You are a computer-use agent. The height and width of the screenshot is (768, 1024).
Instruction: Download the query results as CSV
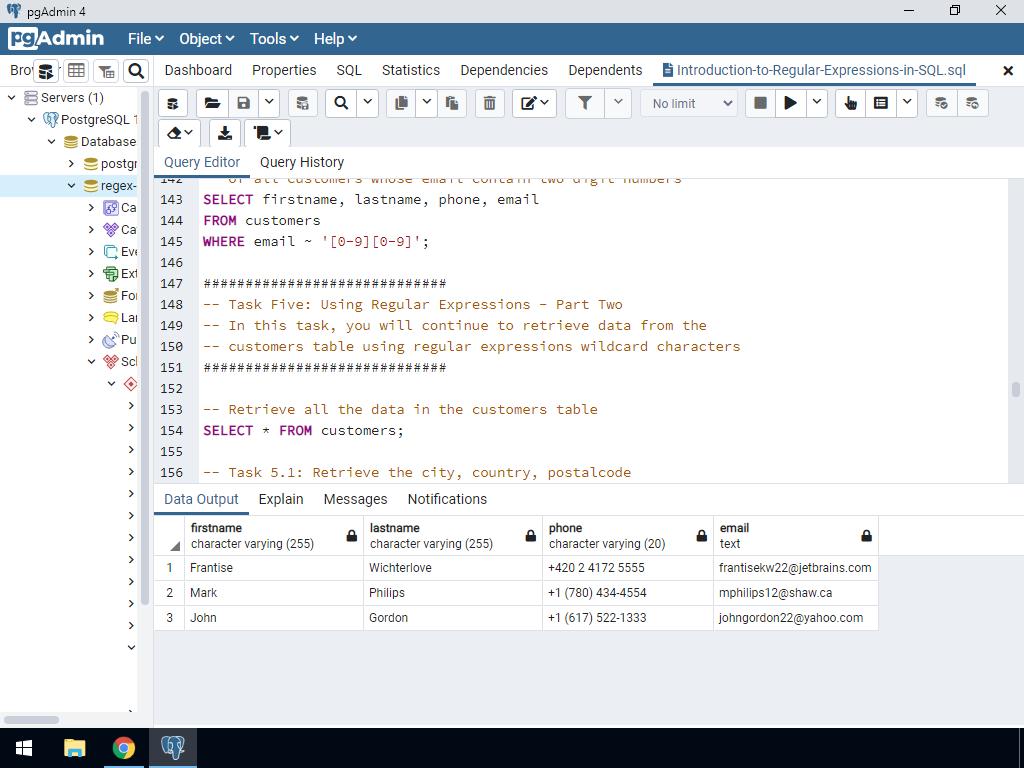coord(224,132)
